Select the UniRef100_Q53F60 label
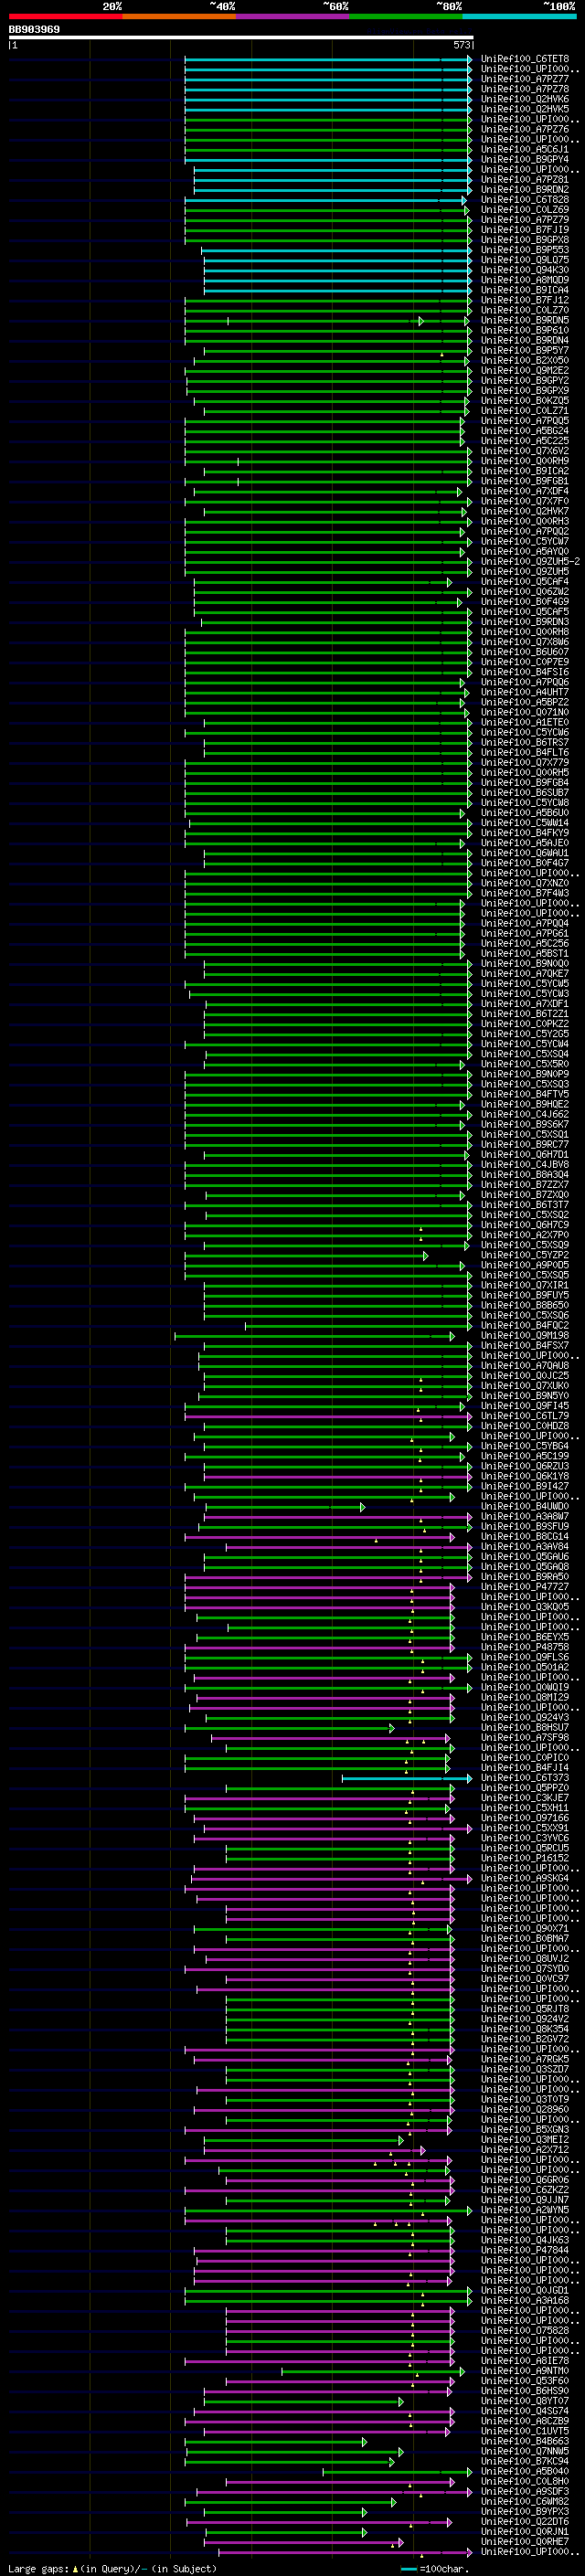The image size is (585, 2576). point(525,2381)
